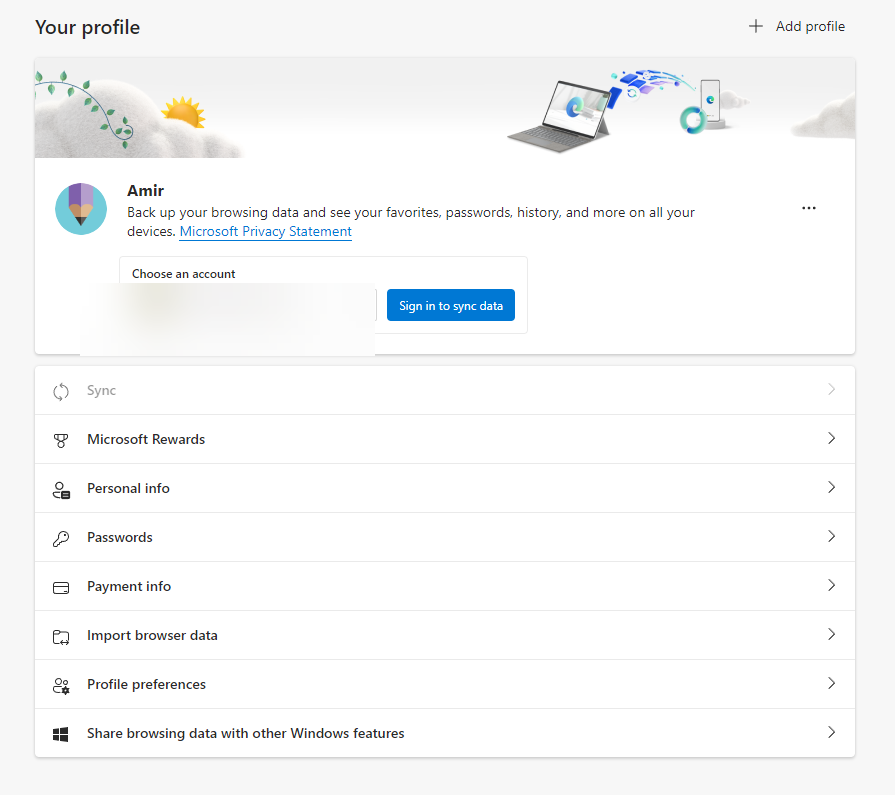Click the Payment info card icon
Image resolution: width=895 pixels, height=795 pixels.
point(61,587)
